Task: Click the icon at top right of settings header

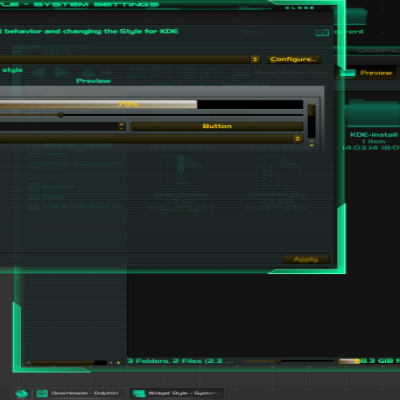Action: pyautogui.click(x=322, y=33)
